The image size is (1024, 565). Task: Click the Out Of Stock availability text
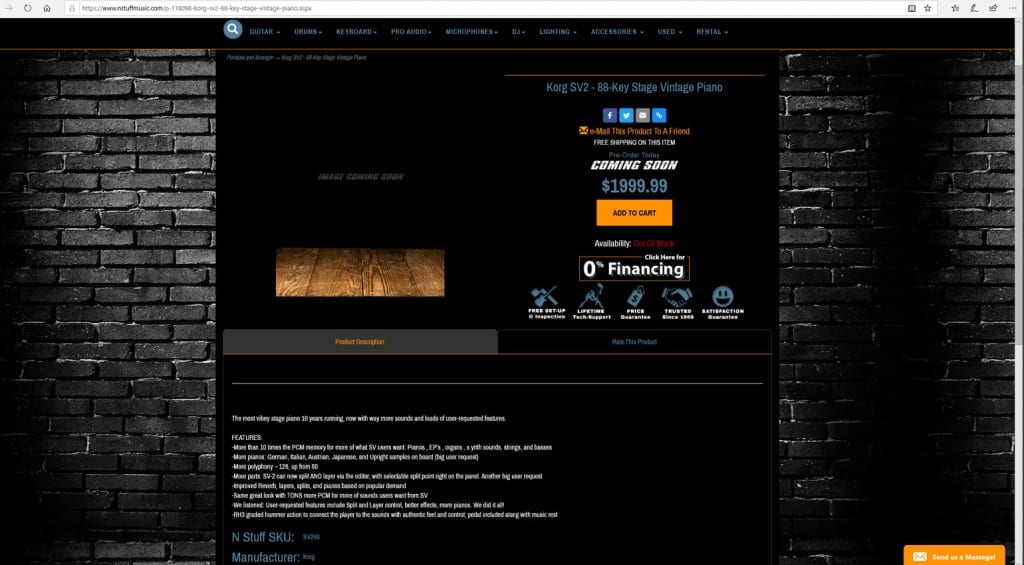point(654,244)
